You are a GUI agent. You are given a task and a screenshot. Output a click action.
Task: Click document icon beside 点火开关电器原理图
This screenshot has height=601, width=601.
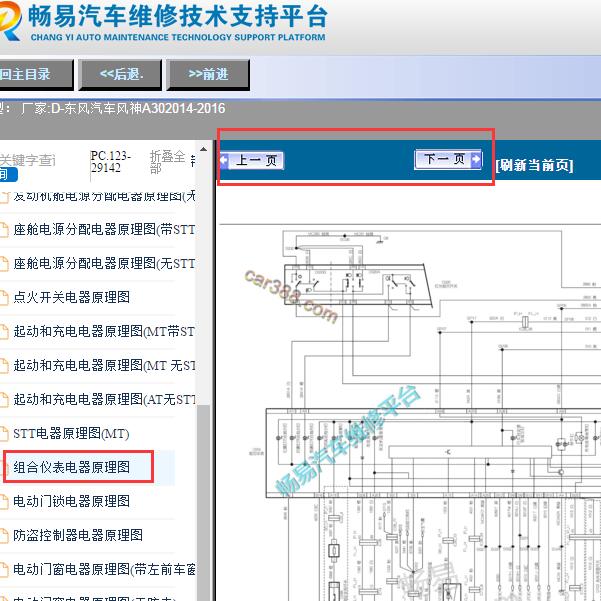point(4,297)
